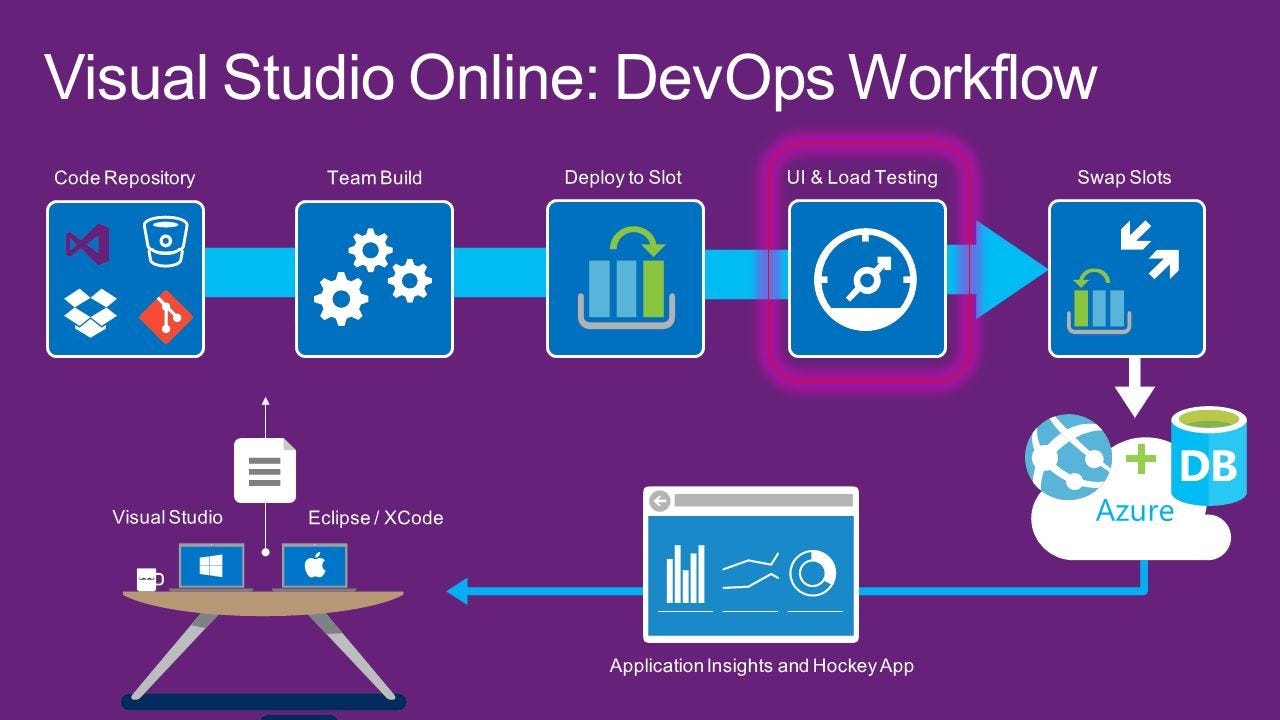Screen dimensions: 1280x720
Task: Select the Windows logo on the laptop
Action: [x=213, y=567]
